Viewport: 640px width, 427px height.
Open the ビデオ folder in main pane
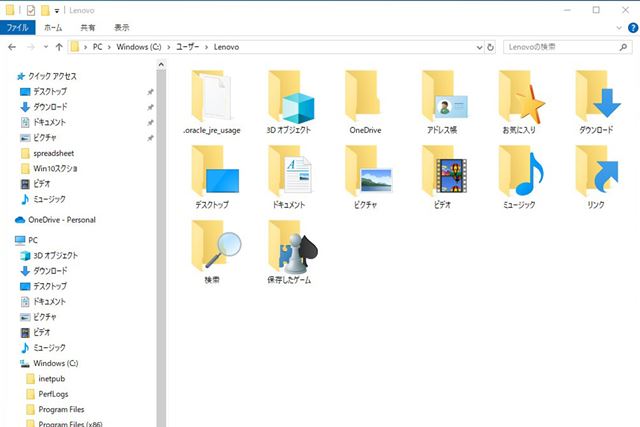(x=443, y=177)
